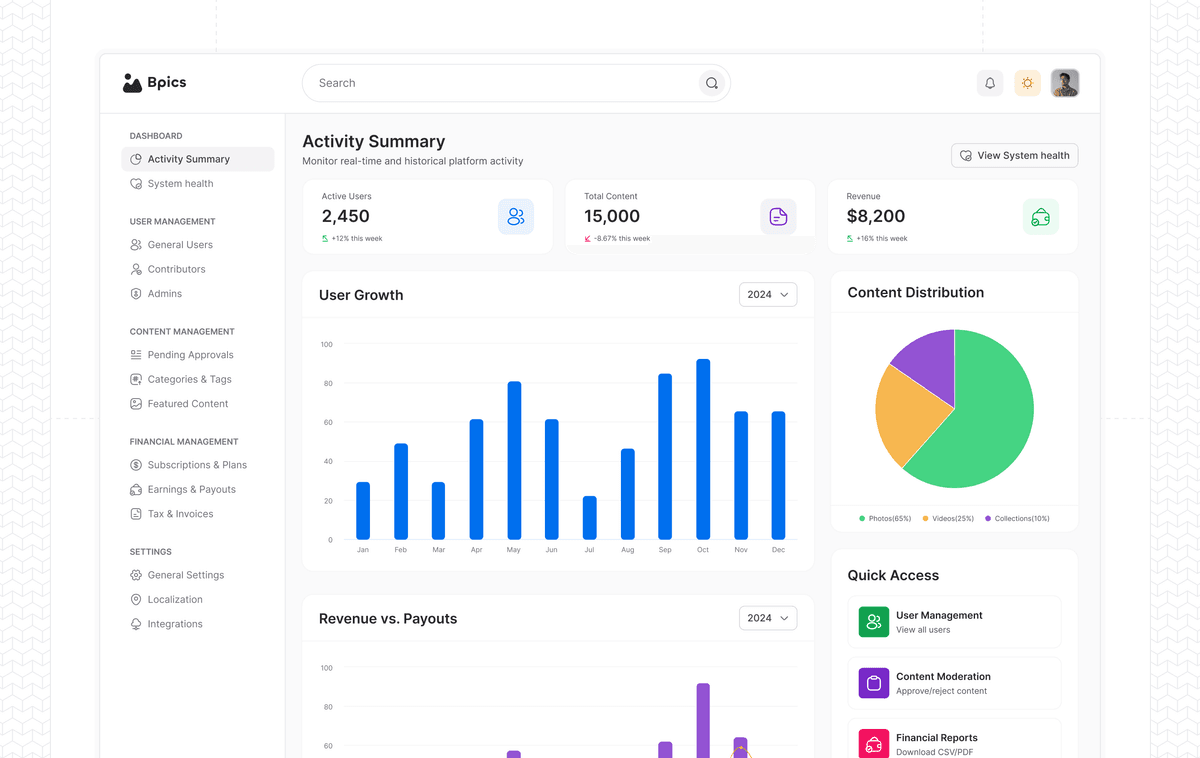Open notifications bell icon
Screen dimensions: 1200x758
(x=990, y=83)
